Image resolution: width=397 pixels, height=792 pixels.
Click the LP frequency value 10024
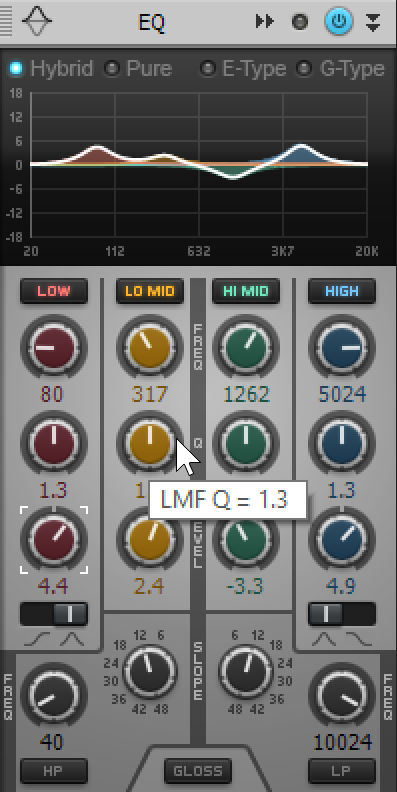click(x=343, y=742)
